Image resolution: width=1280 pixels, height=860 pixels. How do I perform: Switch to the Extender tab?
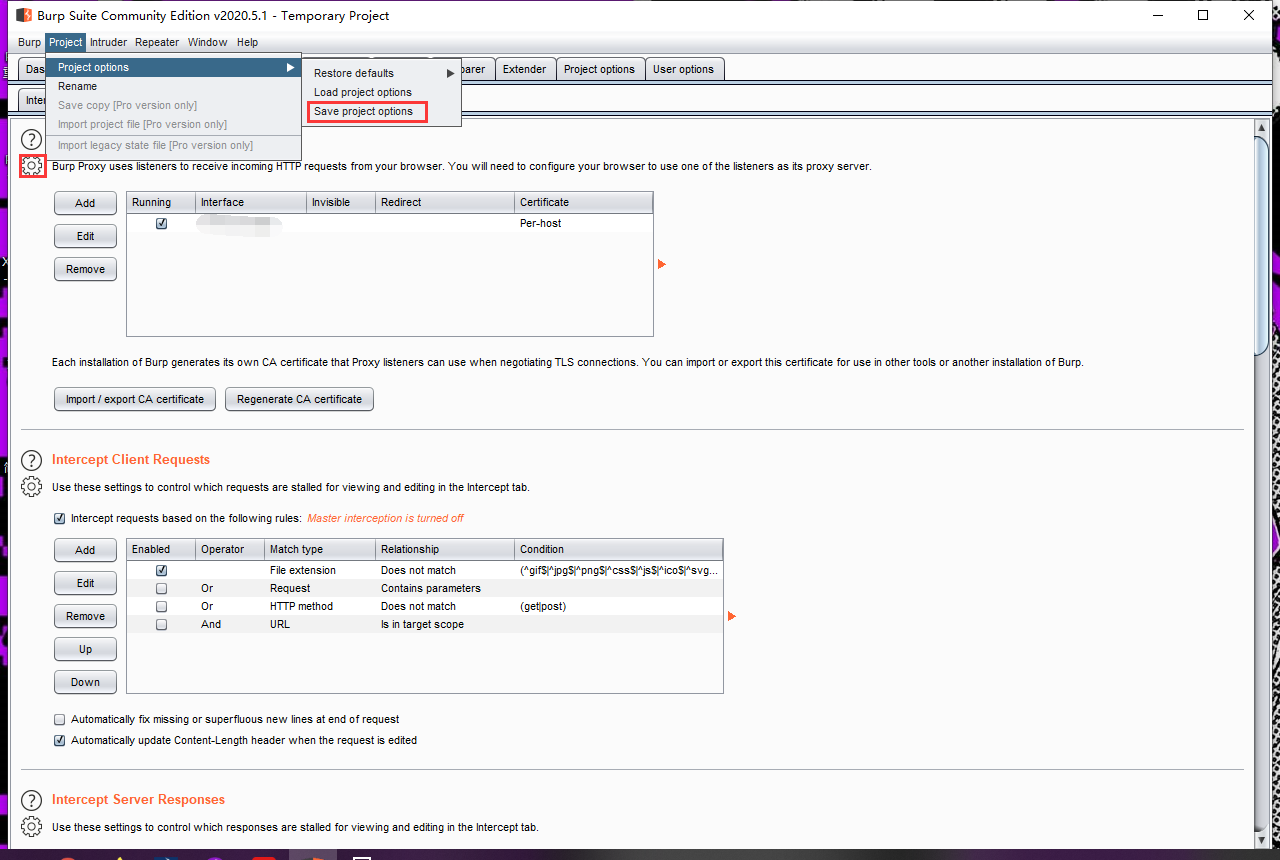(524, 69)
